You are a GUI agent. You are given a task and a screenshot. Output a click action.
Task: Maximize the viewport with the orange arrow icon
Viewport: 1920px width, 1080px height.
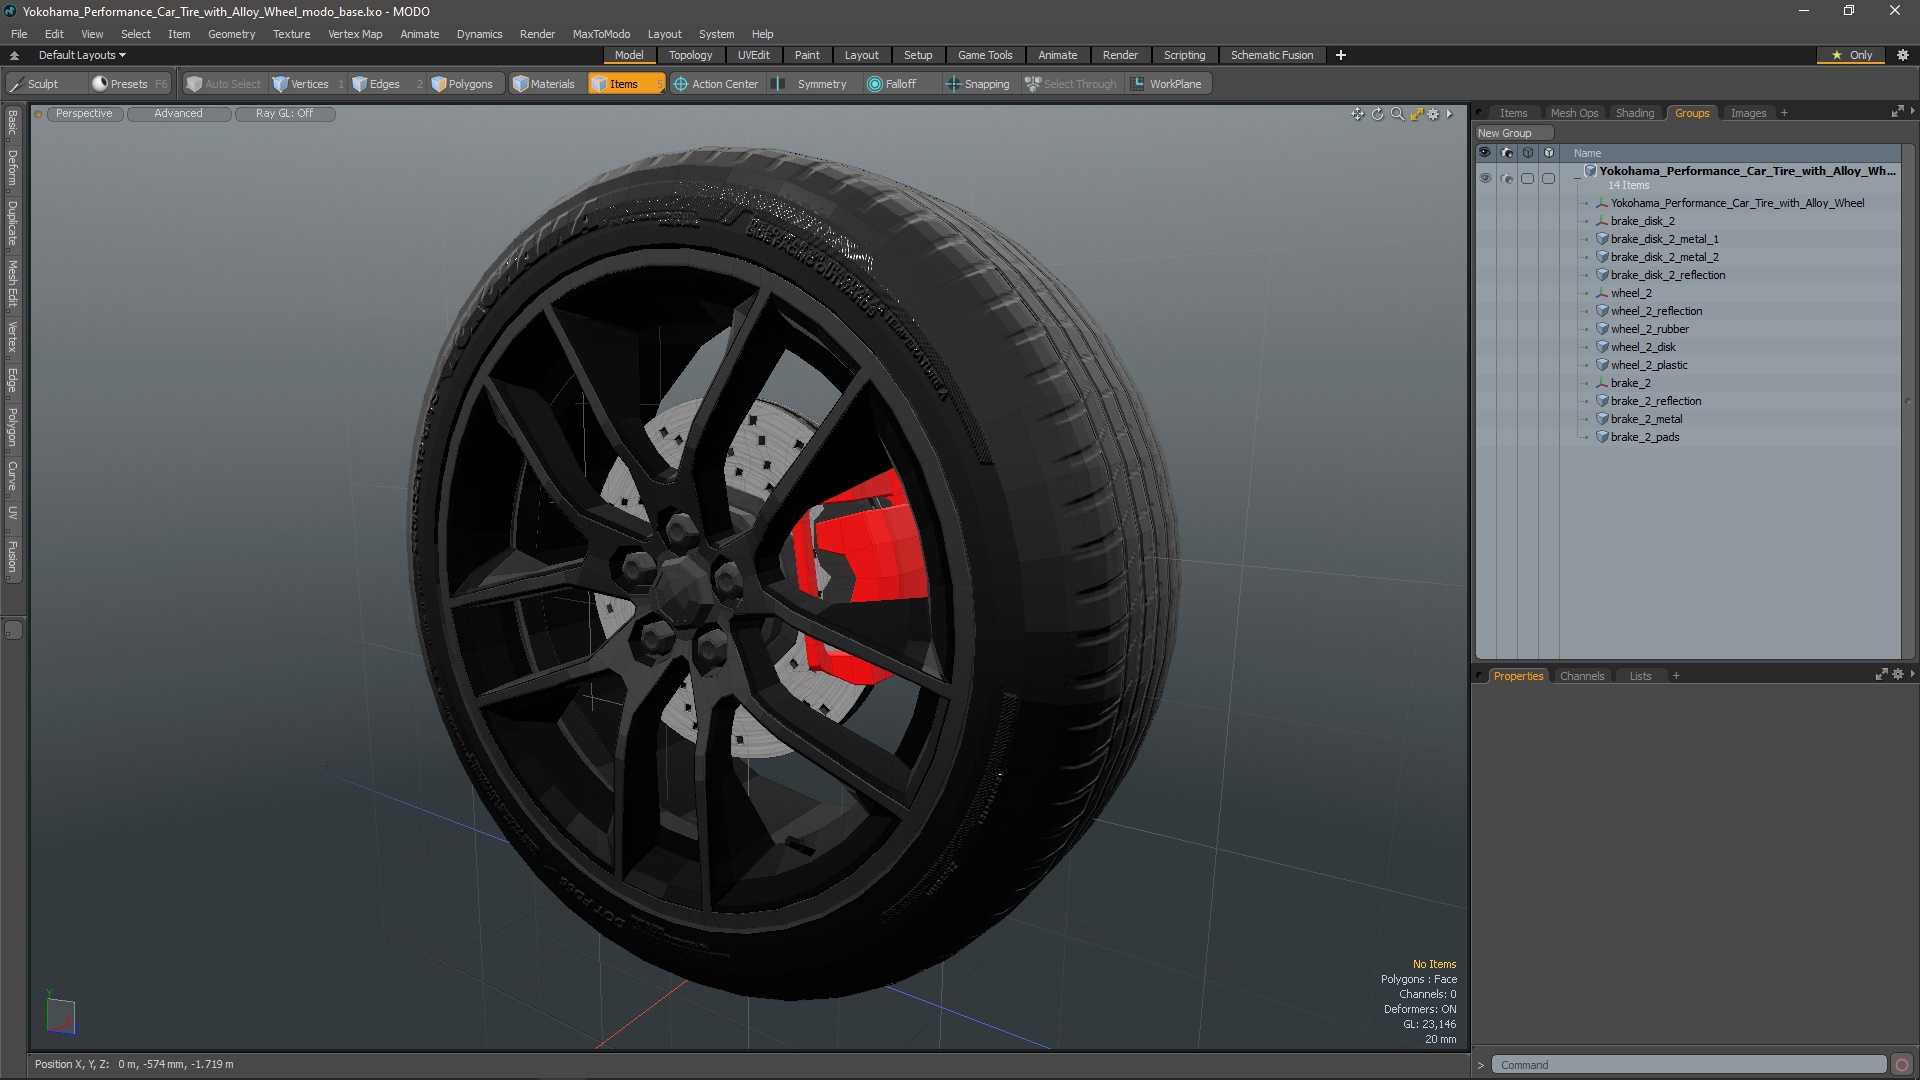tap(1416, 114)
